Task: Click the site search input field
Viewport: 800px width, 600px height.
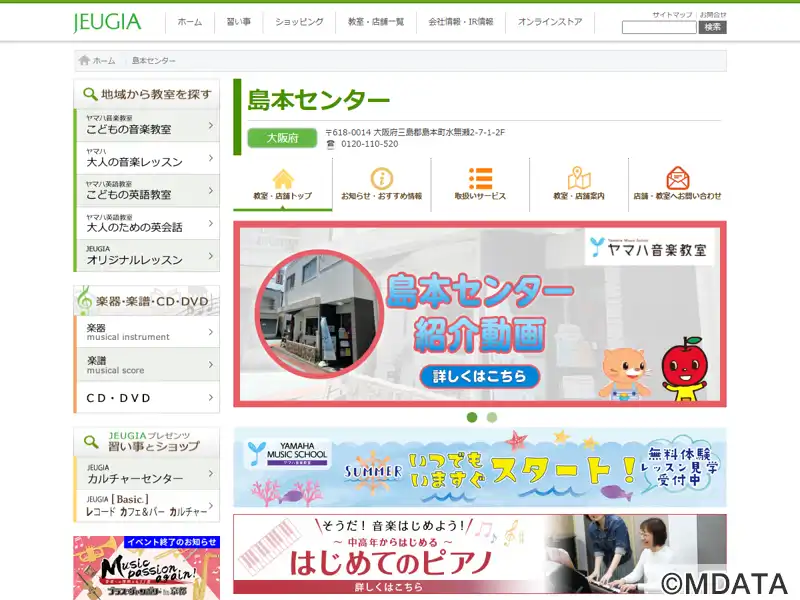Action: point(659,28)
